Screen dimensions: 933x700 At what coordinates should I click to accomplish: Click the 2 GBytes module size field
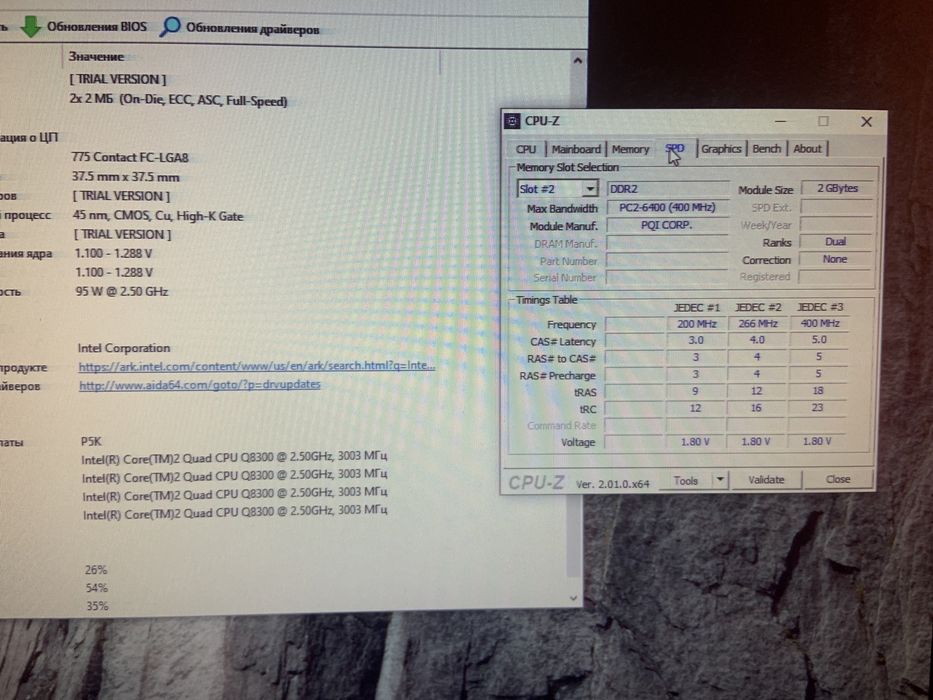point(837,188)
